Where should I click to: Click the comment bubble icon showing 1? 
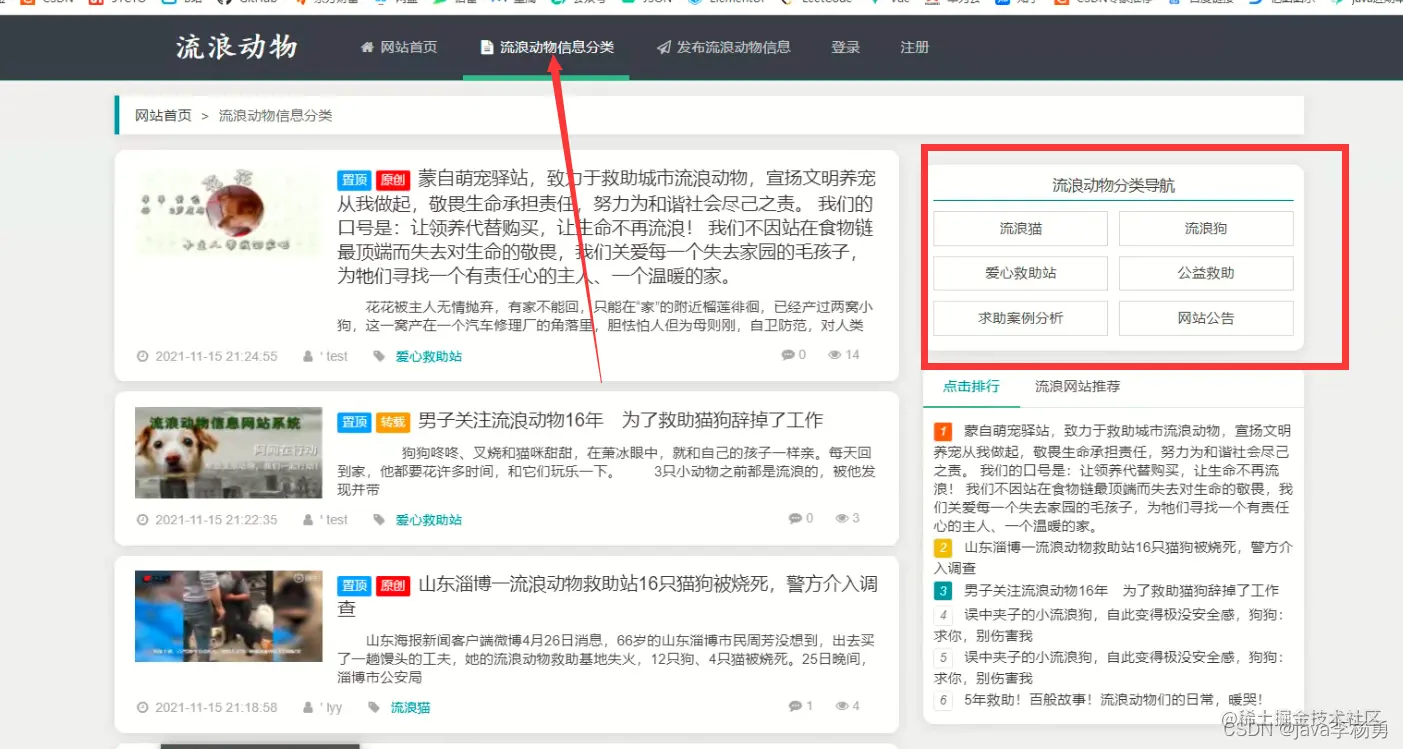[x=795, y=706]
